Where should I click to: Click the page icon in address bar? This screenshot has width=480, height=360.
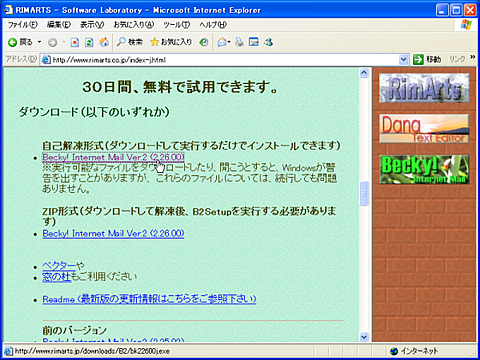(46, 60)
